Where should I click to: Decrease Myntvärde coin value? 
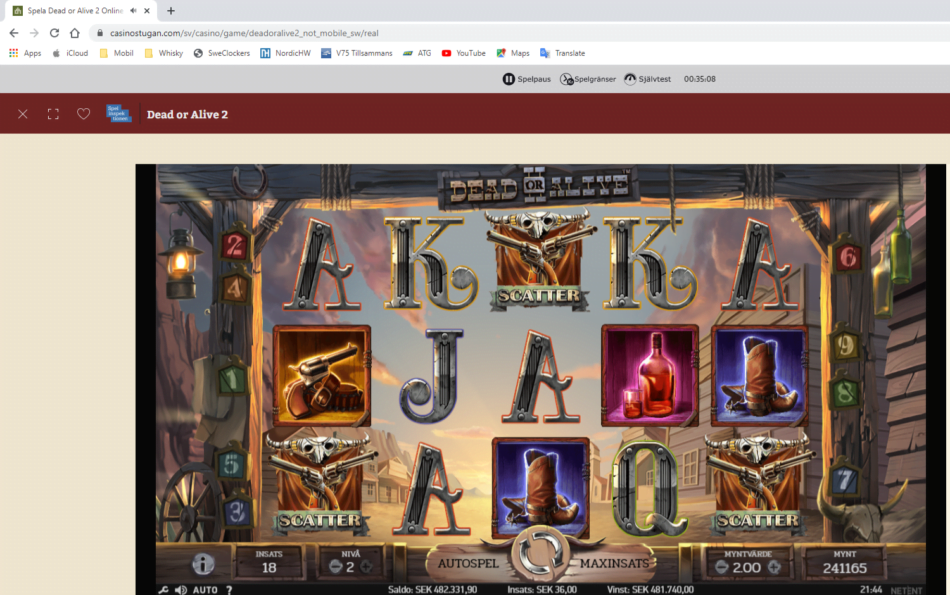(x=721, y=567)
